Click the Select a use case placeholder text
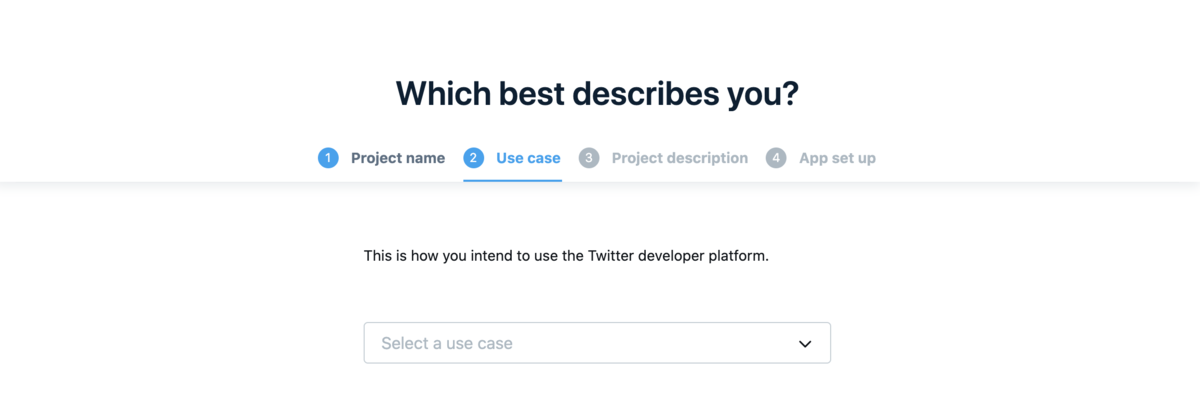This screenshot has width=1200, height=402. 446,343
